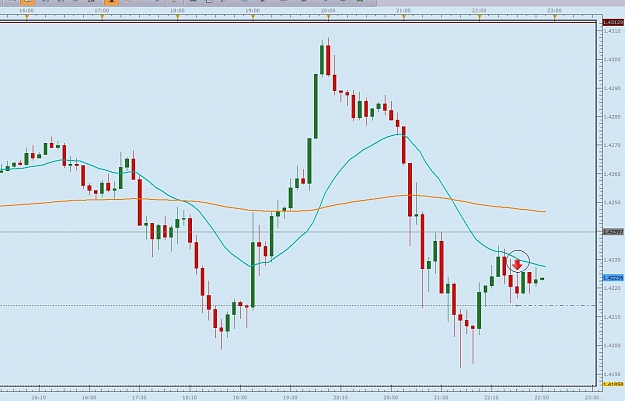This screenshot has height=401, width=625.
Task: Click the 1.4220 price axis label
Action: tap(612, 288)
